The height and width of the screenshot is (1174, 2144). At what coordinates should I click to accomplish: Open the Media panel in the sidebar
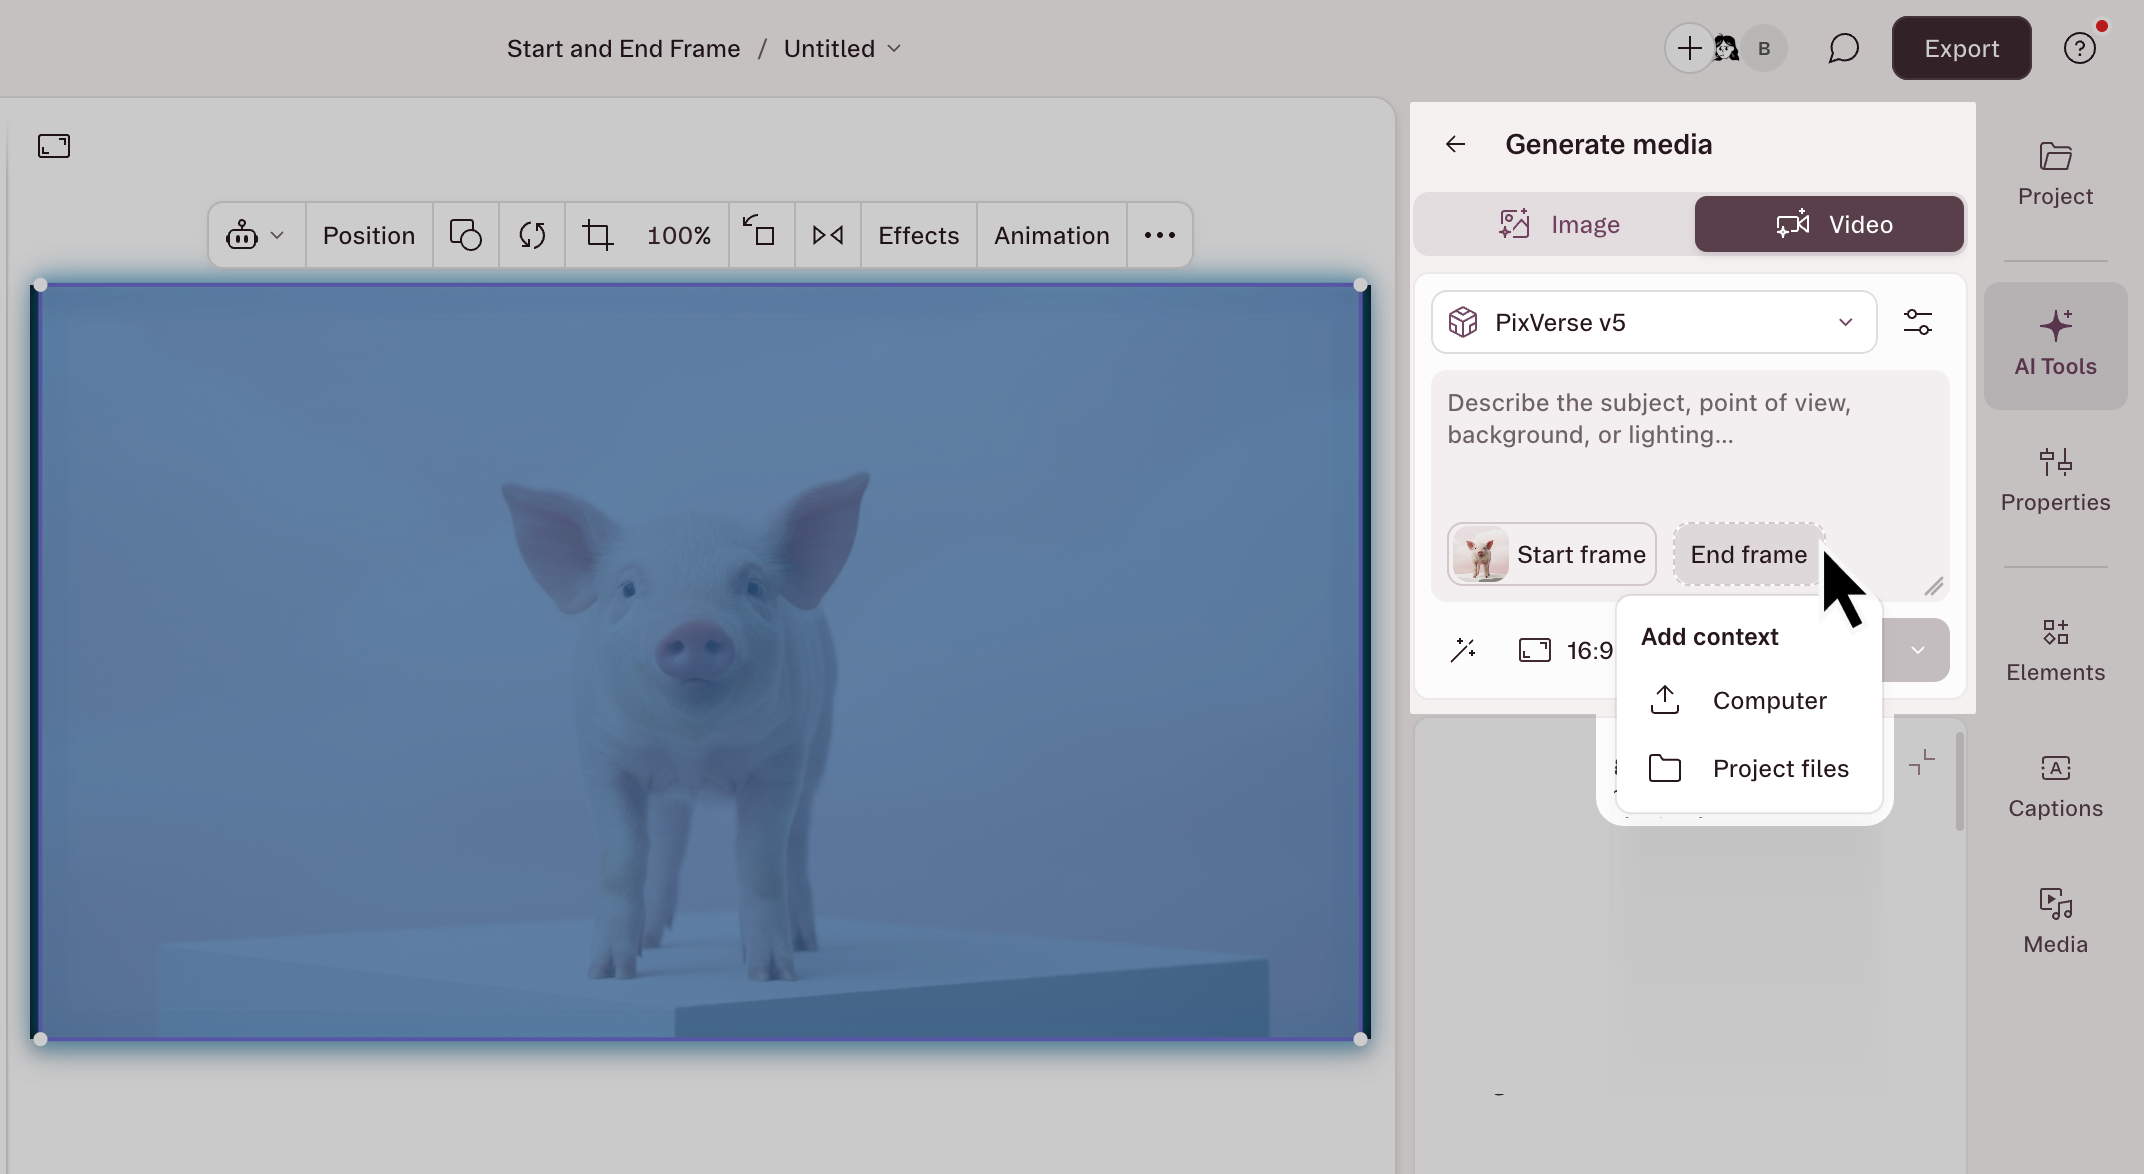2054,917
